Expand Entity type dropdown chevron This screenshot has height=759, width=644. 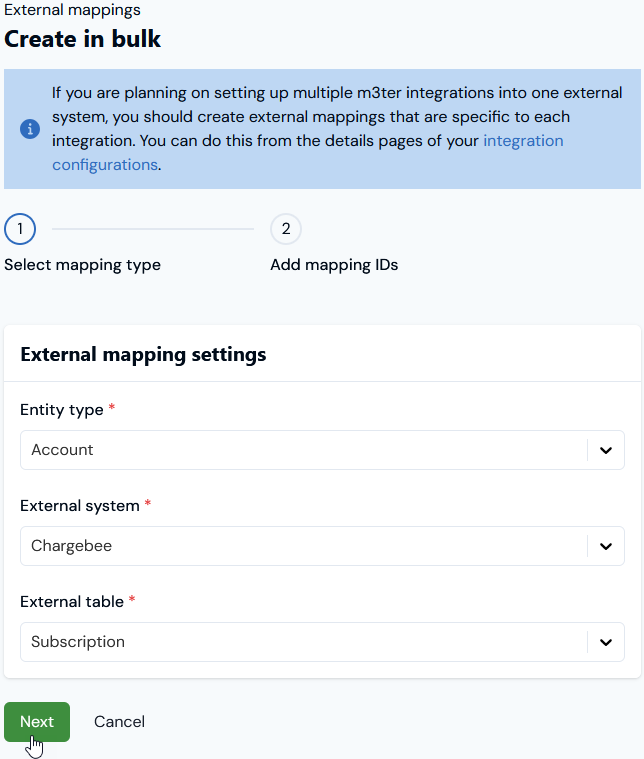pyautogui.click(x=606, y=450)
